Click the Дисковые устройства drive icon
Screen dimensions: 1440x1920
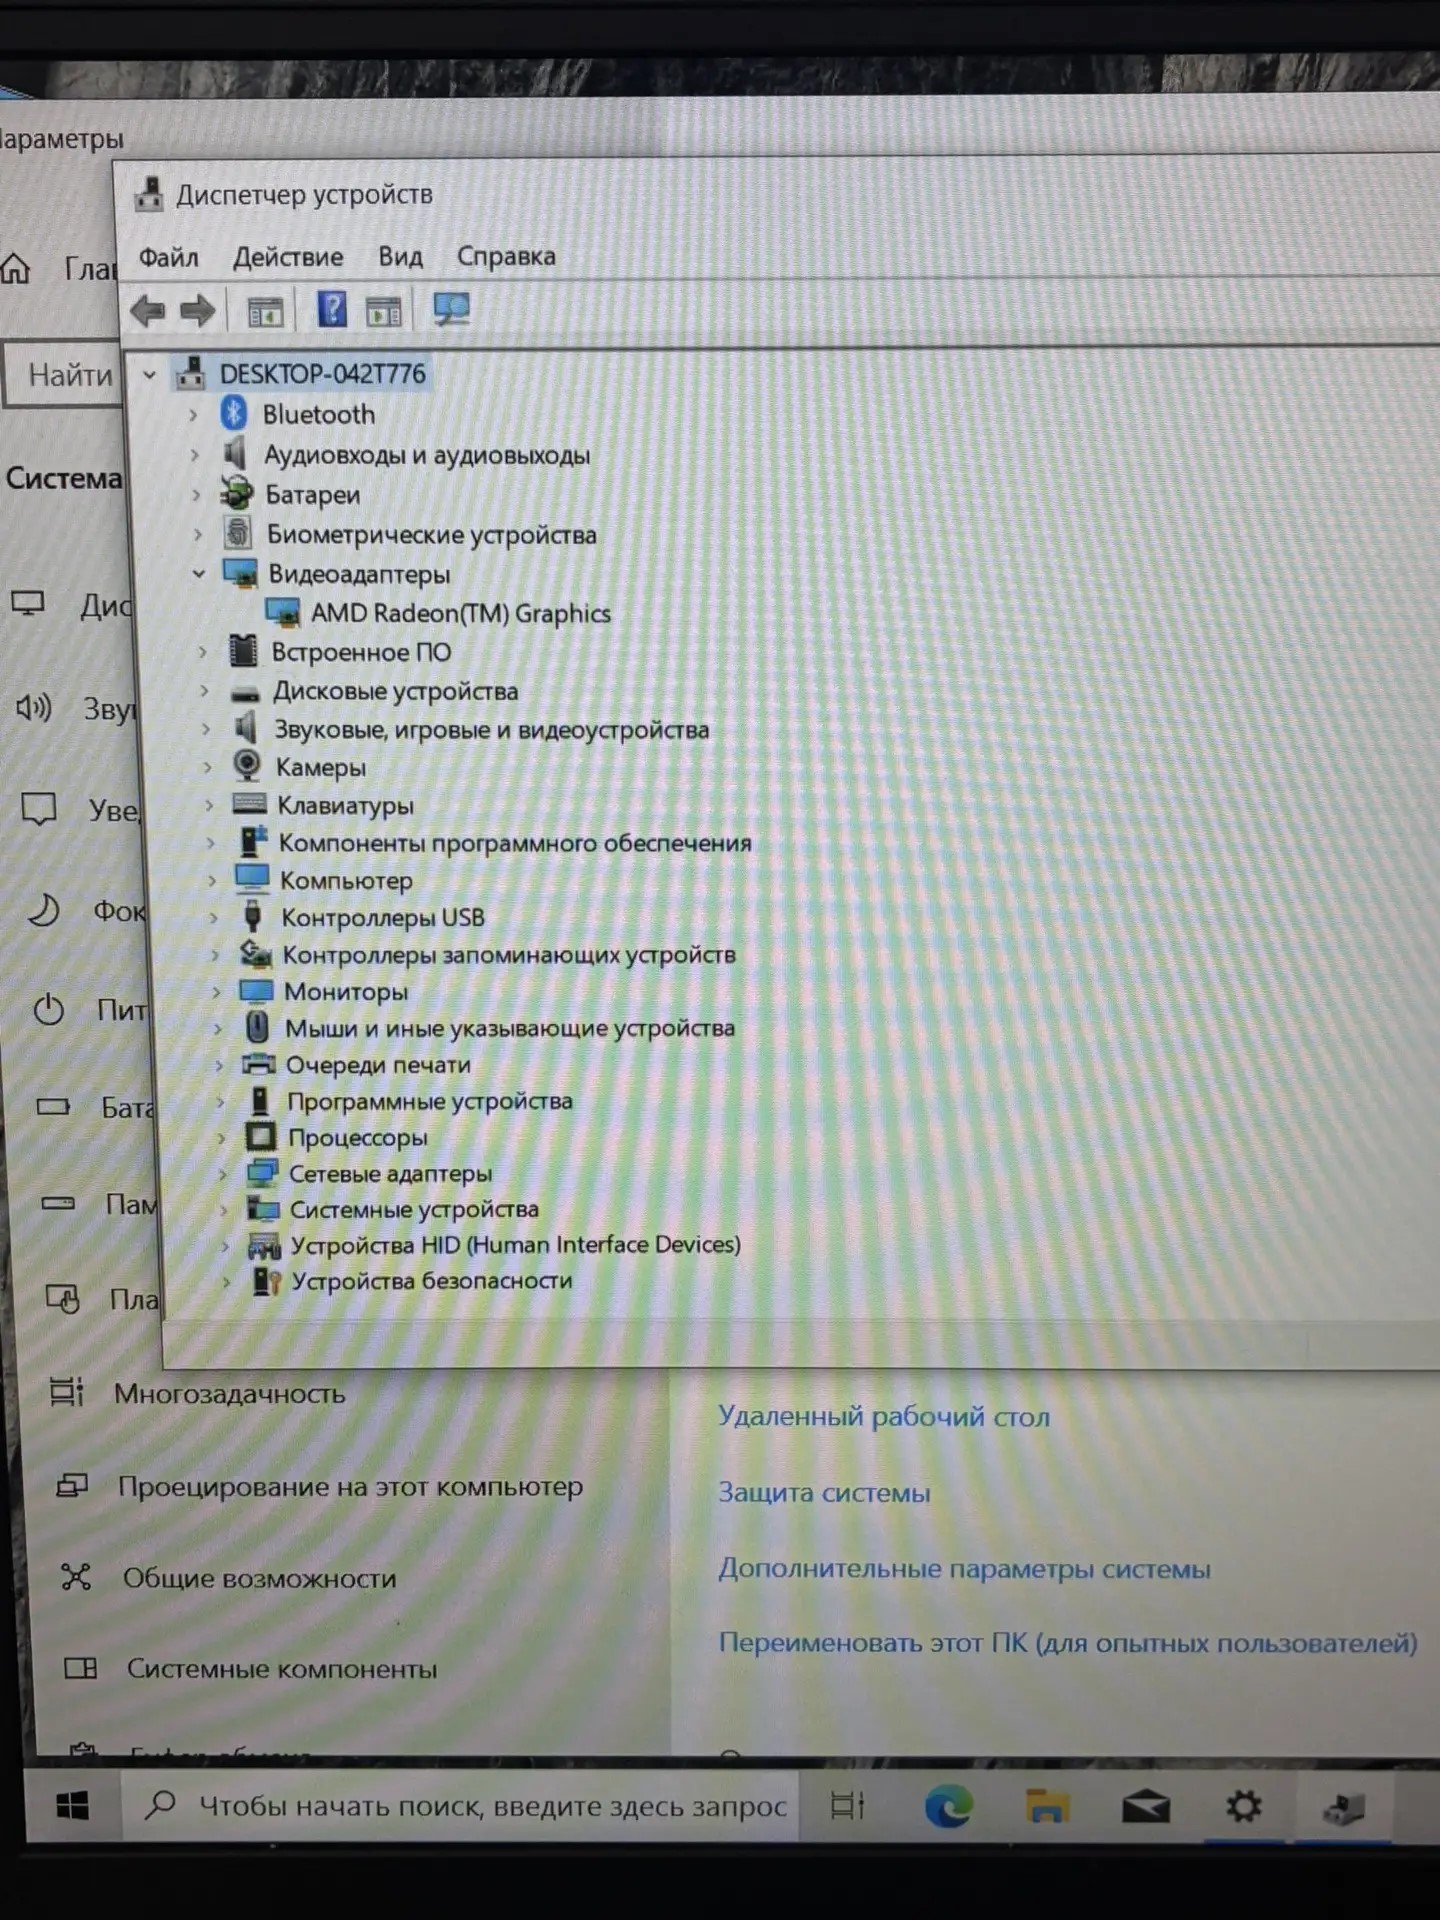(x=245, y=692)
